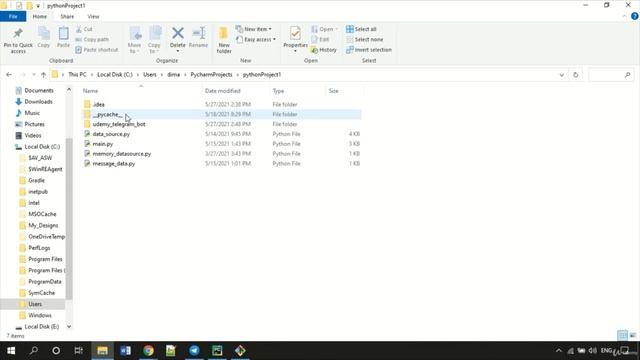The width and height of the screenshot is (640, 360).
Task: Sort by the Size column header
Action: coord(344,91)
